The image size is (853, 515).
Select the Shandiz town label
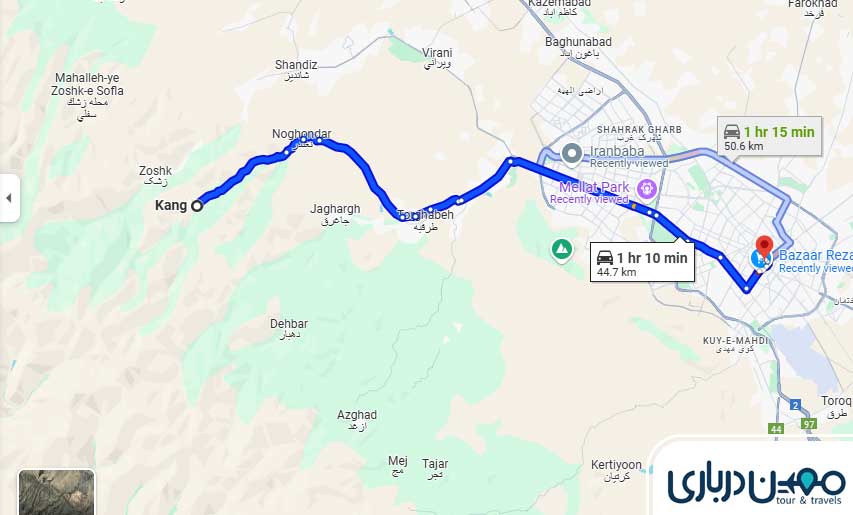click(x=296, y=65)
